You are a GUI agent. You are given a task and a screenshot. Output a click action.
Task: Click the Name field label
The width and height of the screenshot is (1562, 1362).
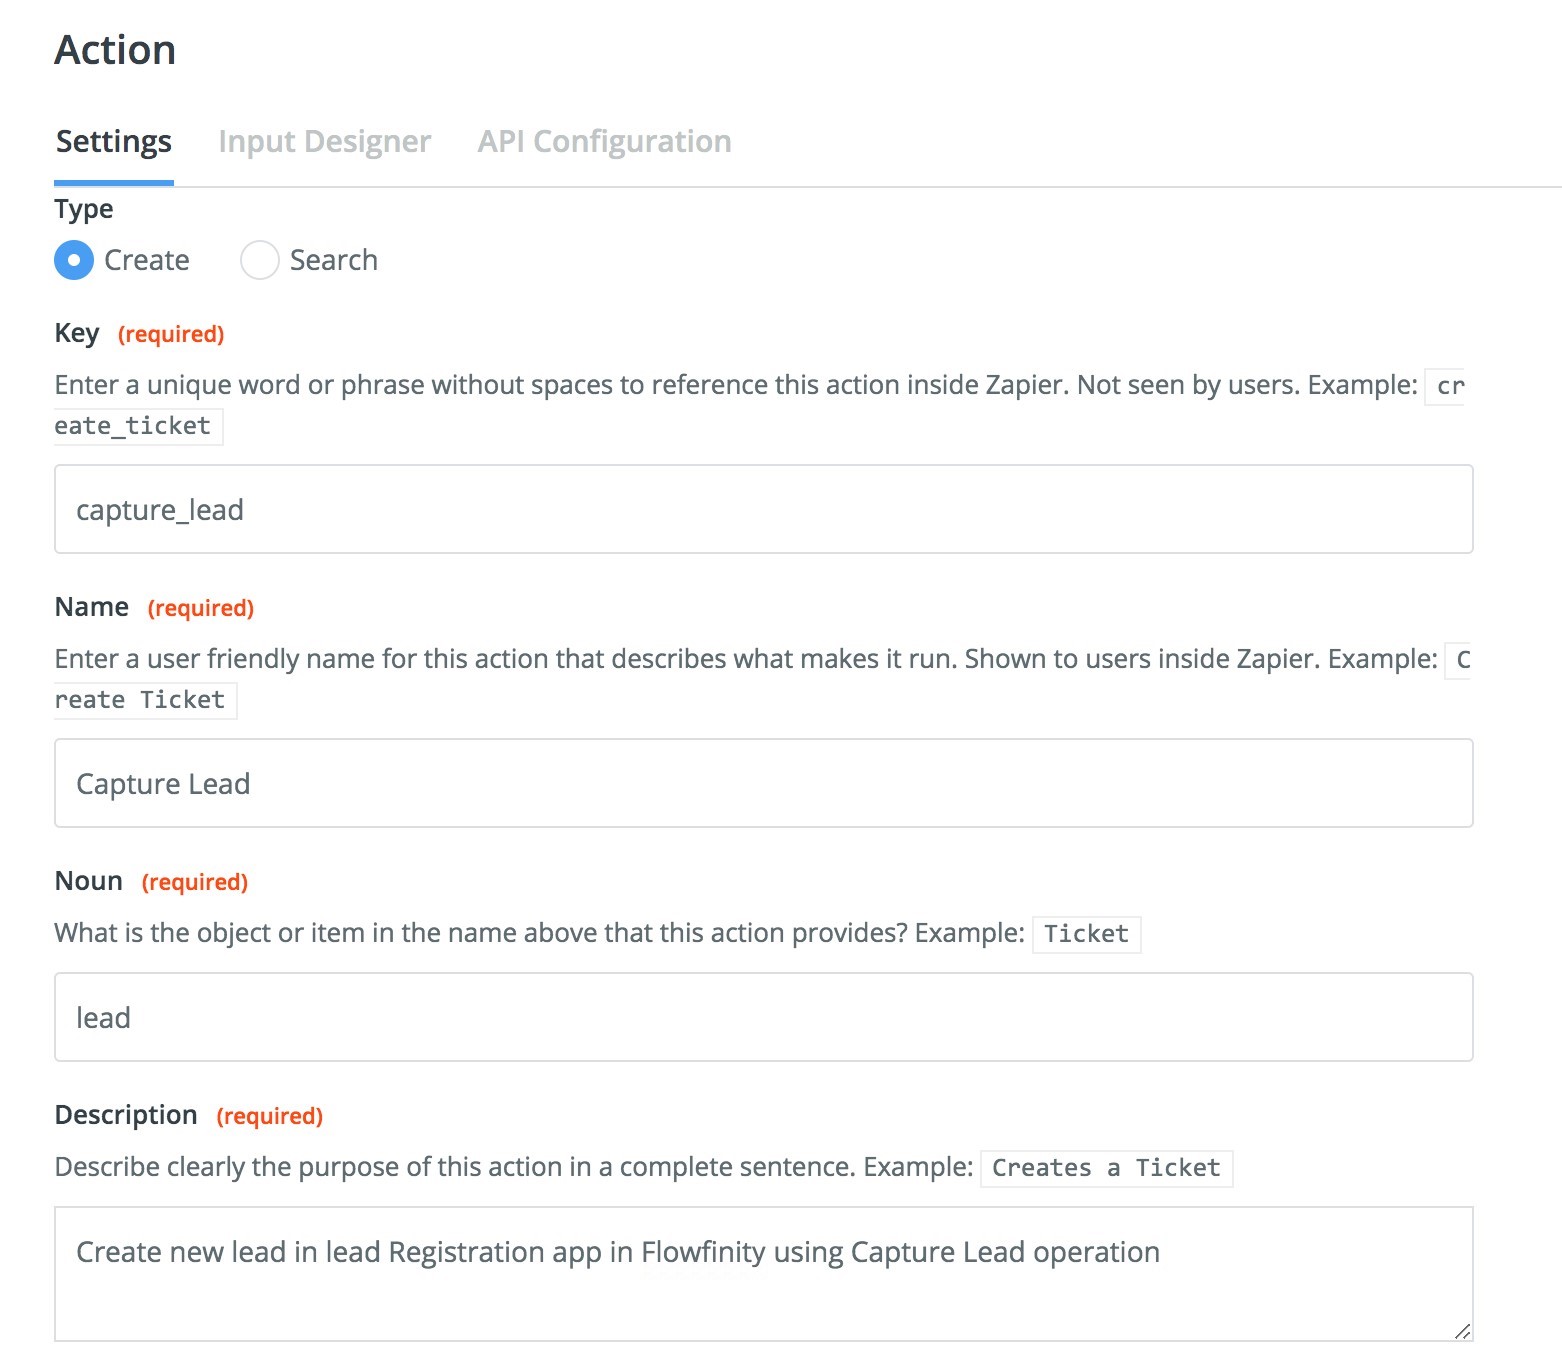[x=92, y=607]
